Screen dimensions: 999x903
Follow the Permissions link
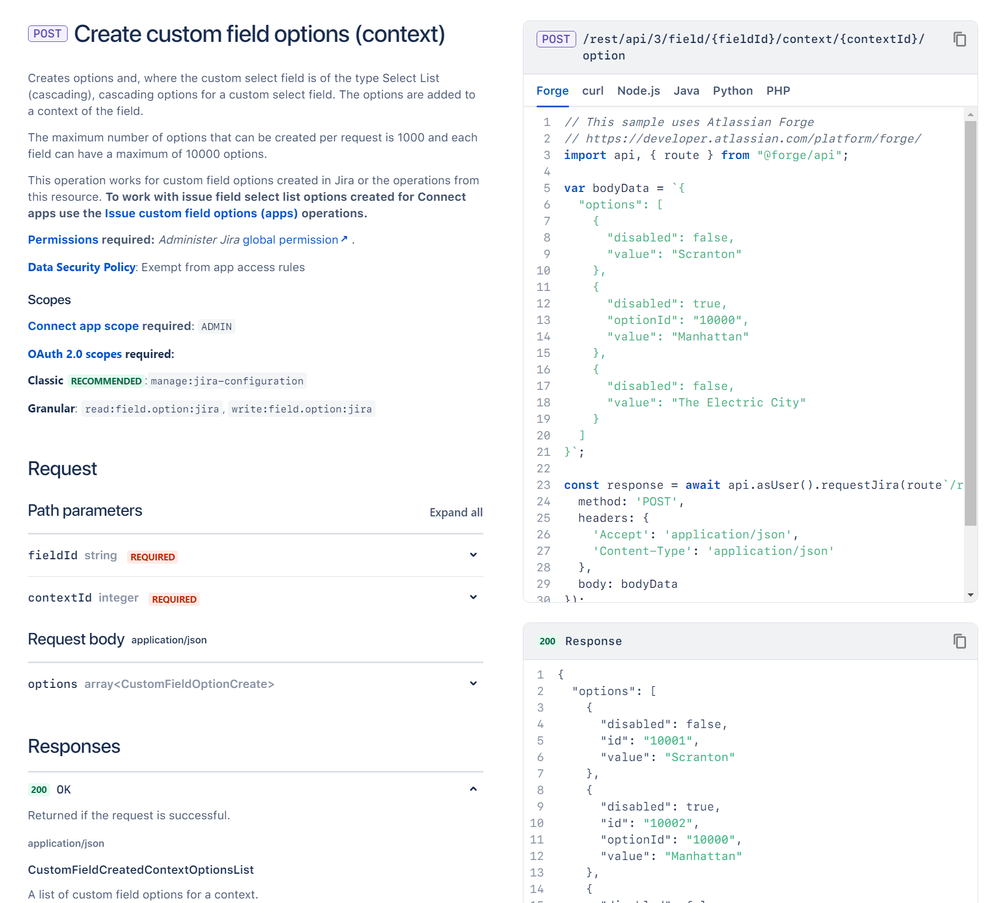coord(63,240)
